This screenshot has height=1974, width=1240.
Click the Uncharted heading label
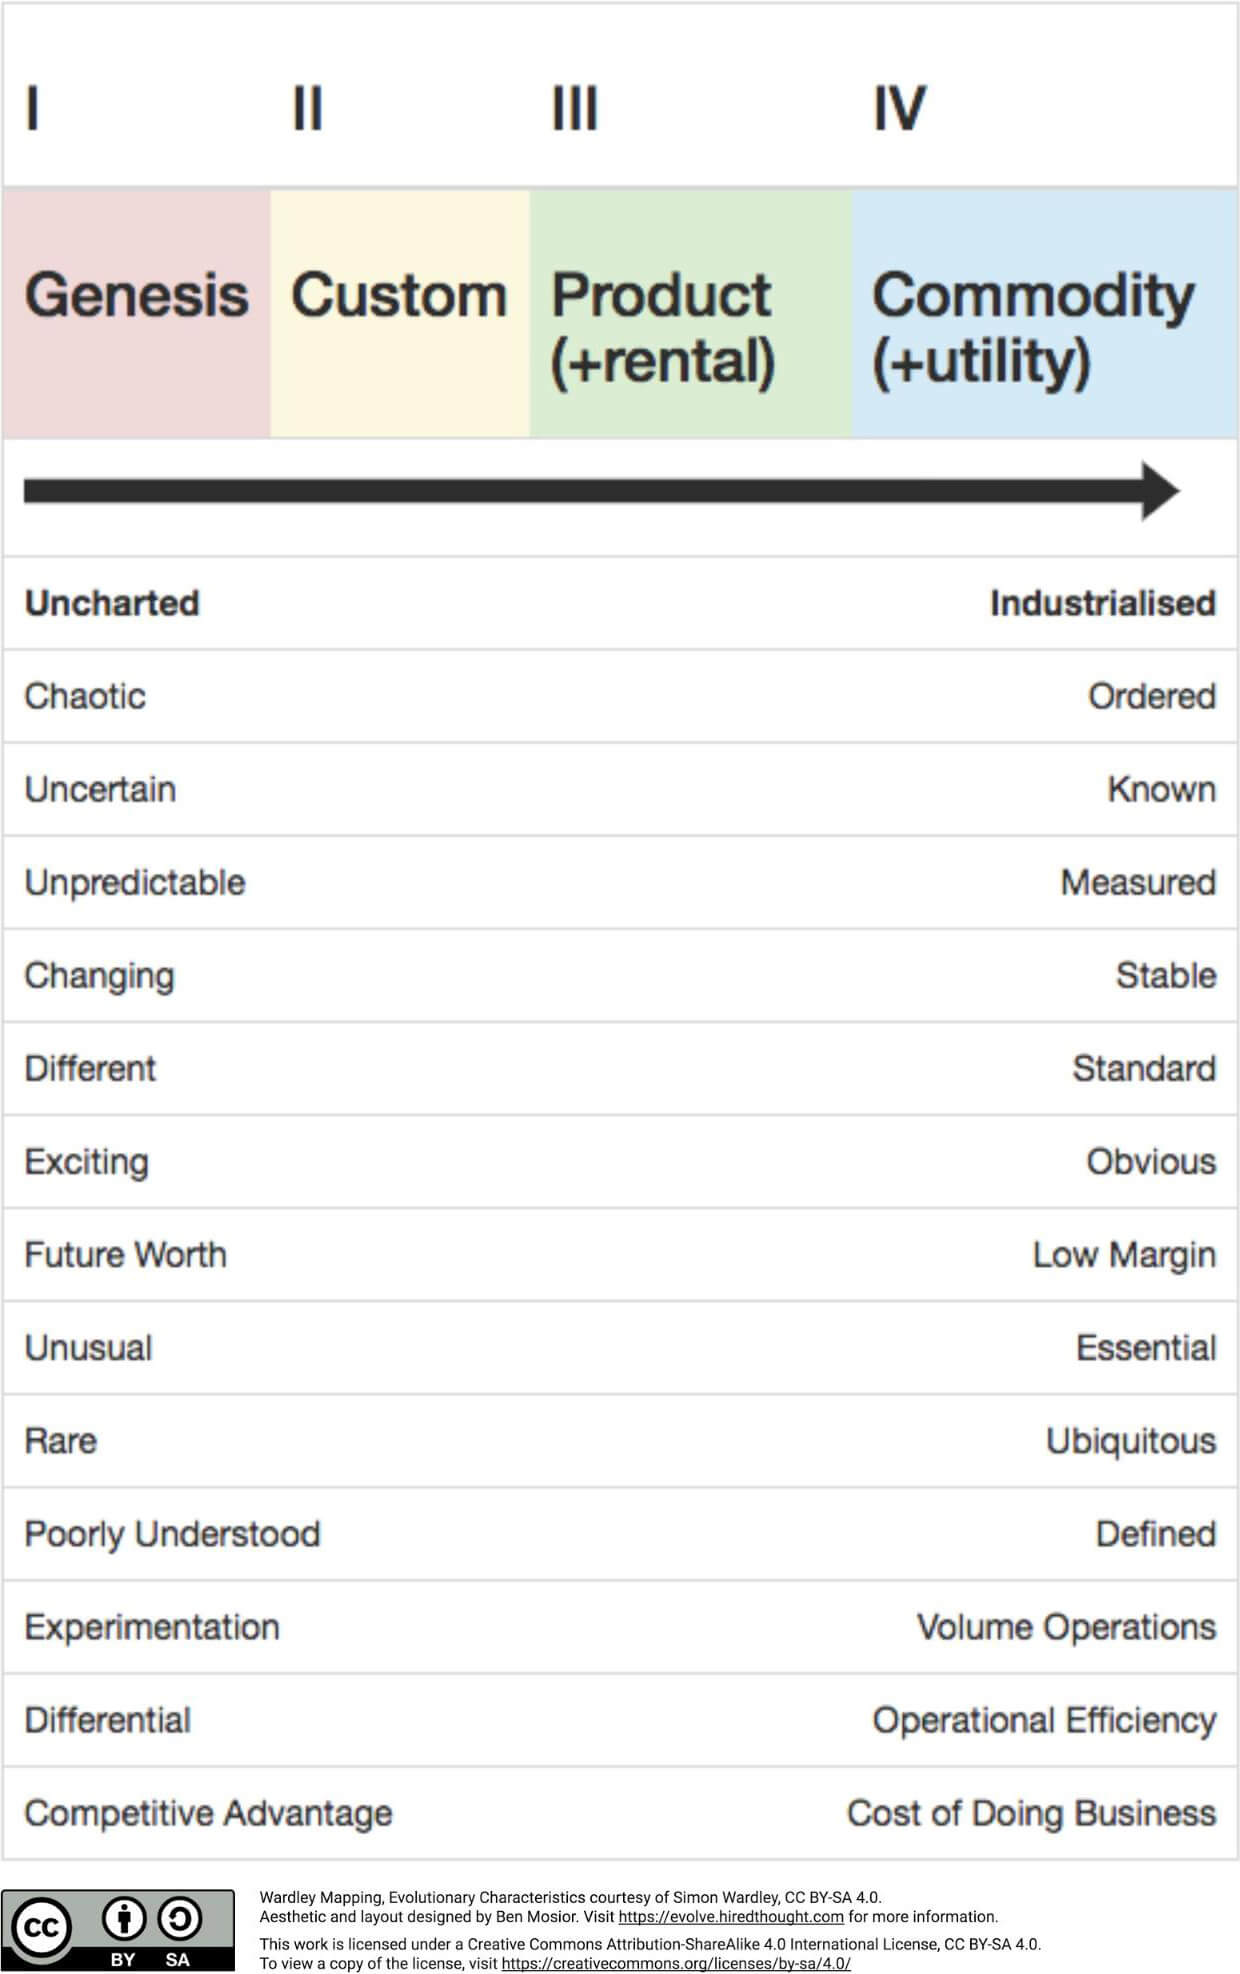point(112,603)
